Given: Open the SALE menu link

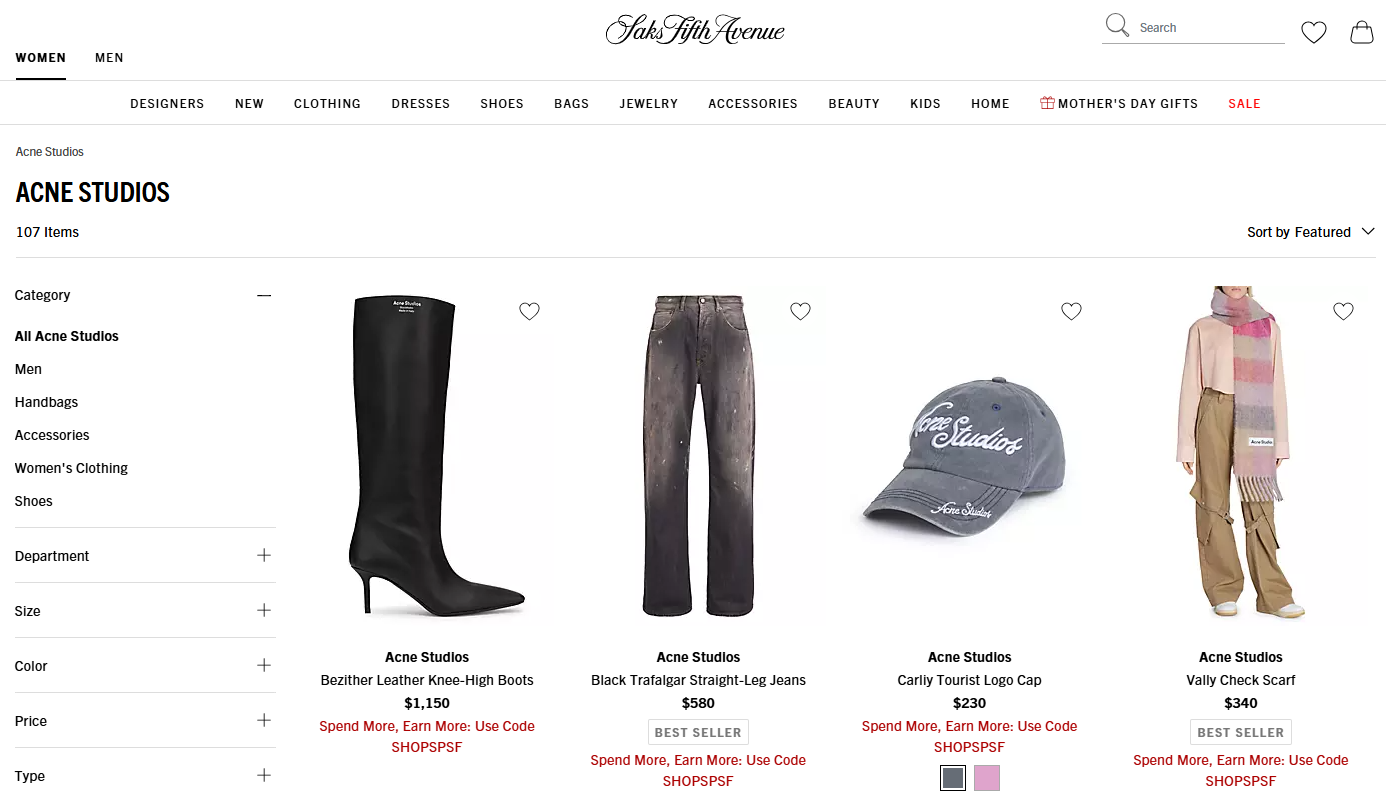Looking at the screenshot, I should (x=1244, y=103).
